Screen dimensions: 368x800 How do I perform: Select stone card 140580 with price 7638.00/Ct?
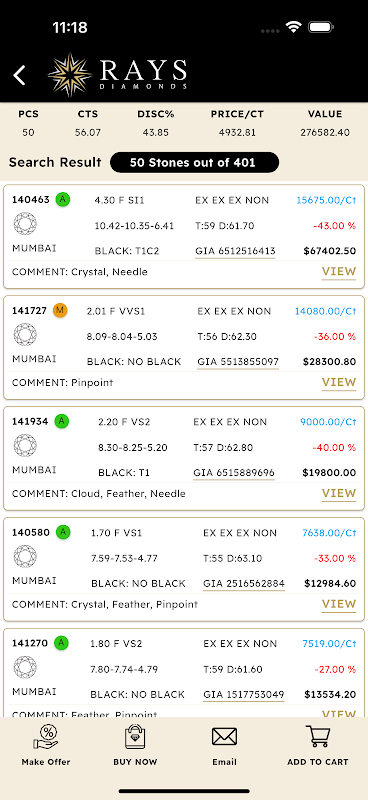(184, 569)
